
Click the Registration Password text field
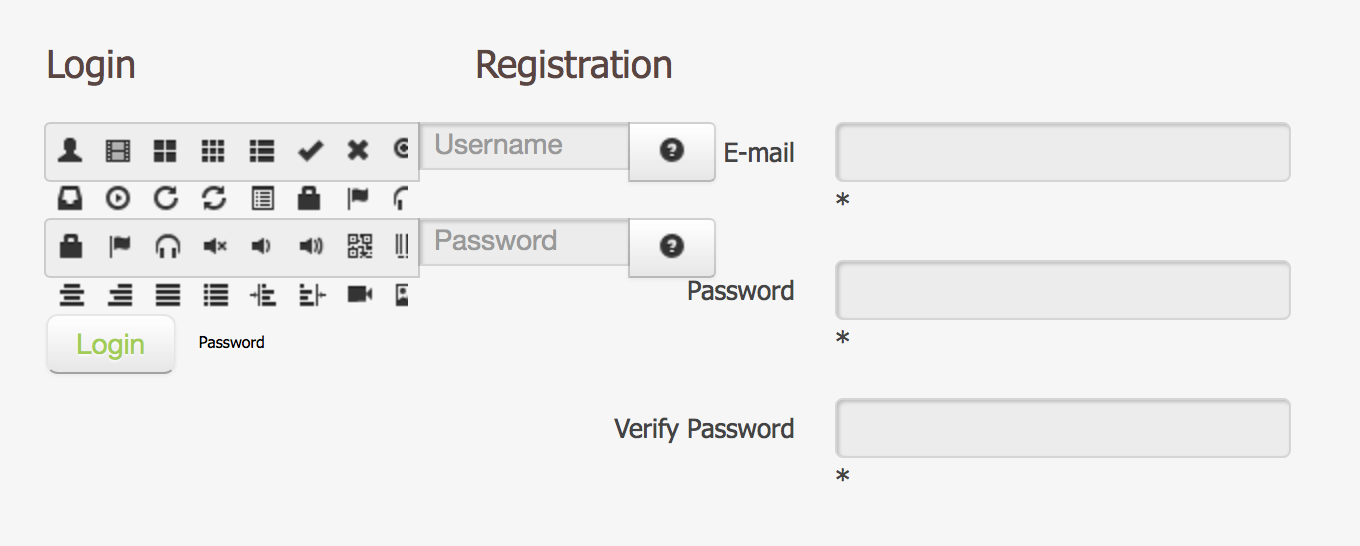1062,290
